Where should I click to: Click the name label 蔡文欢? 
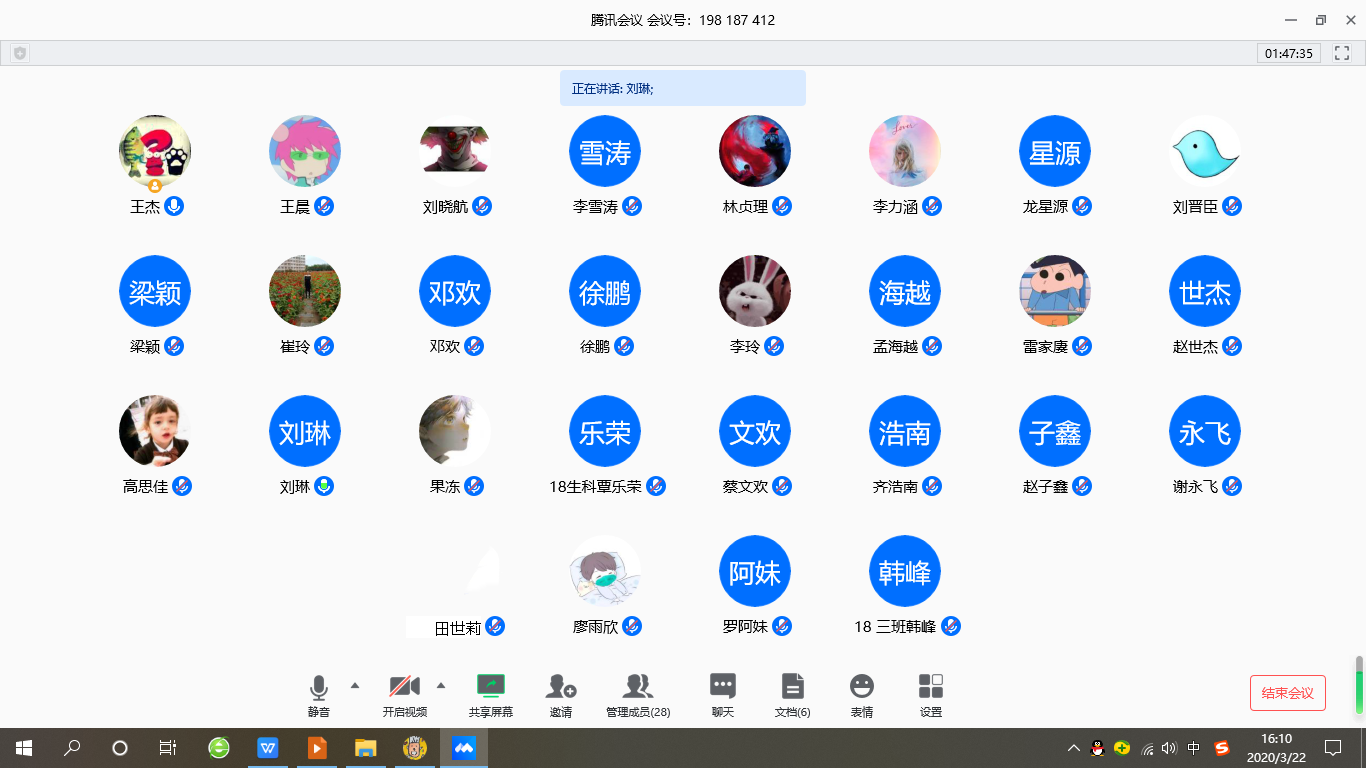coord(745,487)
